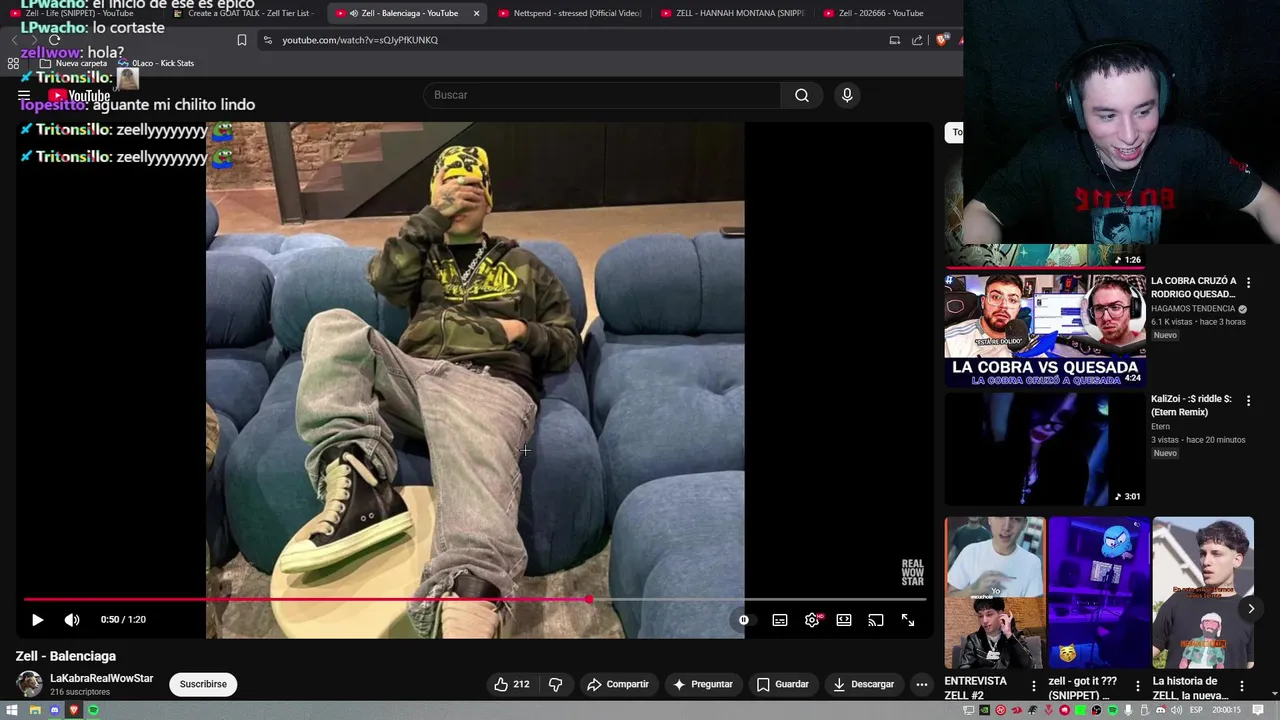Switch to ZELL - HANNAH MONTANA tab
The height and width of the screenshot is (720, 1280).
tap(733, 13)
